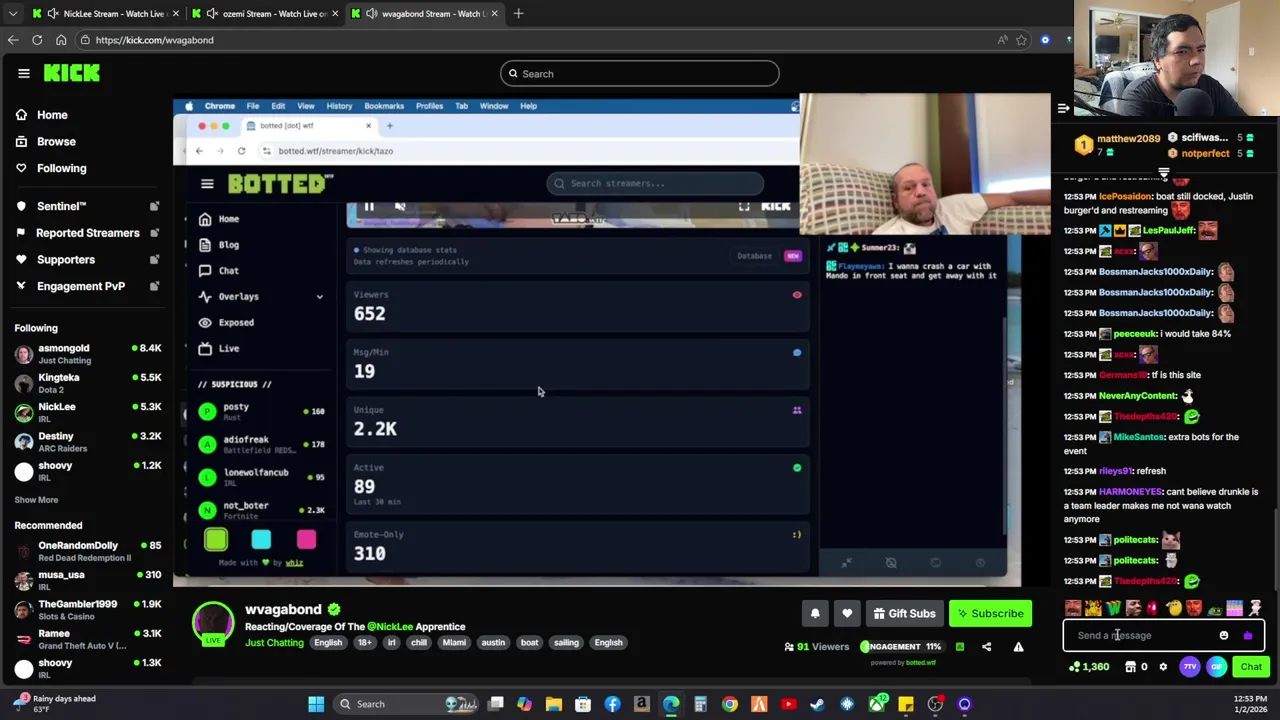Open Calculator from the taskbar
This screenshot has width=1280, height=720.
700,704
